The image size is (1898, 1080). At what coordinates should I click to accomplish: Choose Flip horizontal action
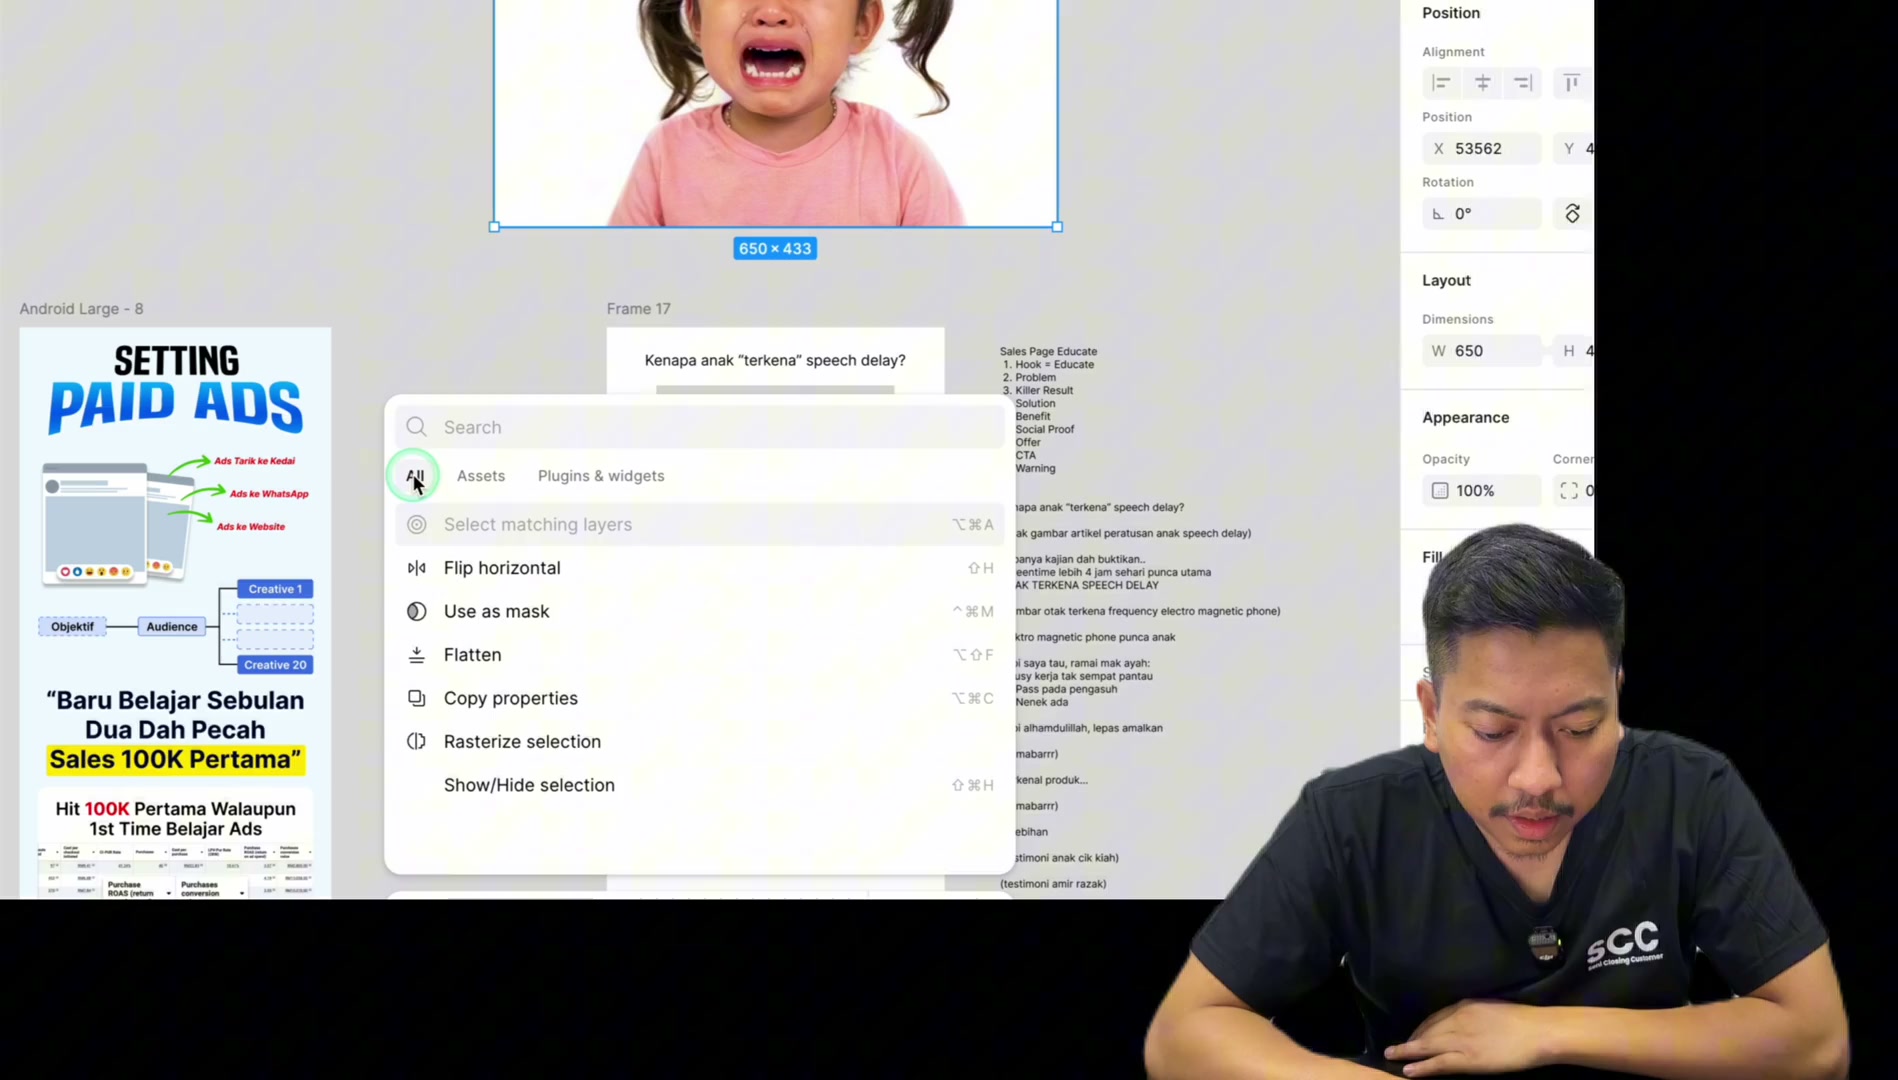point(699,568)
